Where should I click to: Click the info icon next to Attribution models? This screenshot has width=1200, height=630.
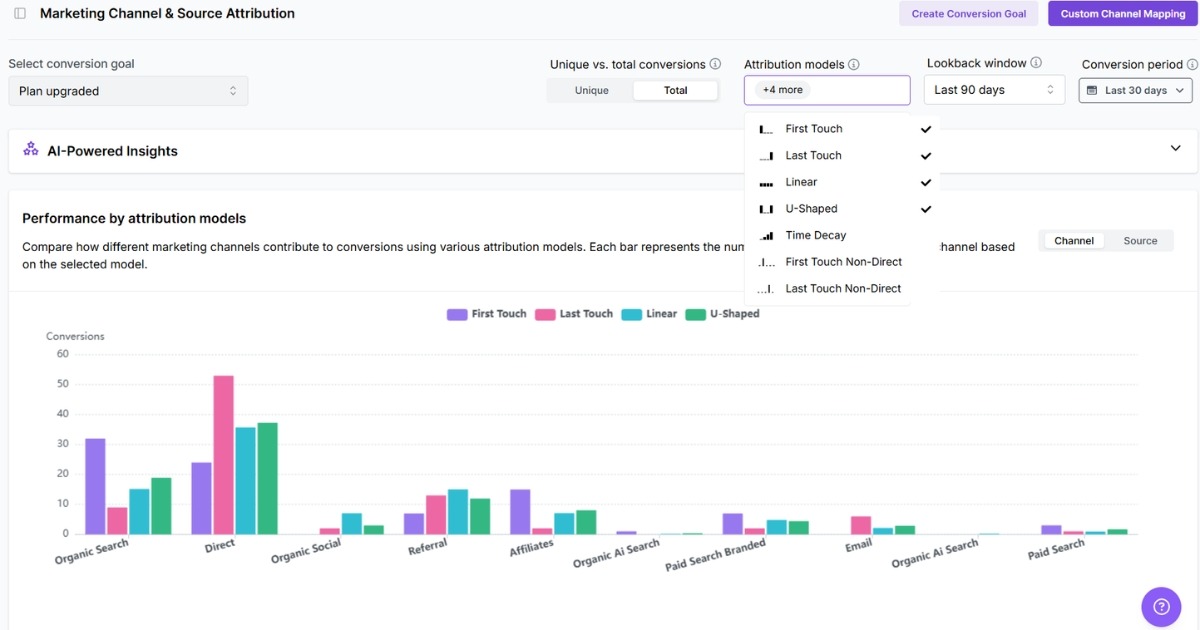[853, 63]
